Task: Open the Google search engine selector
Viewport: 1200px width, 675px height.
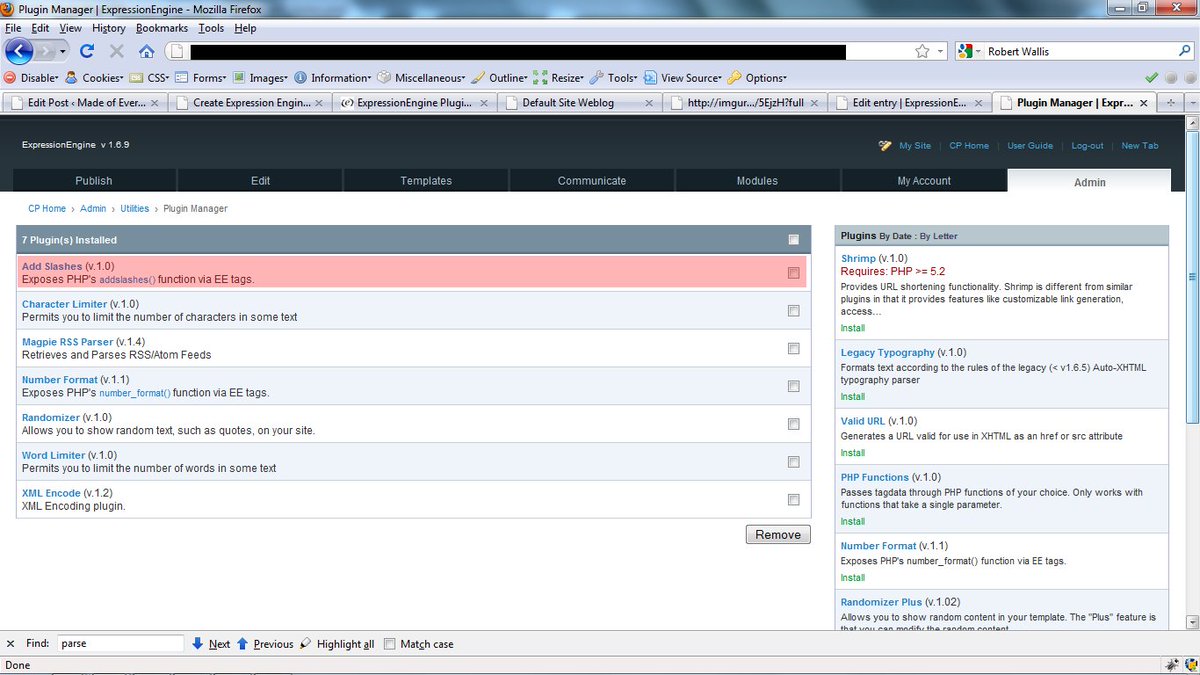Action: 969,51
